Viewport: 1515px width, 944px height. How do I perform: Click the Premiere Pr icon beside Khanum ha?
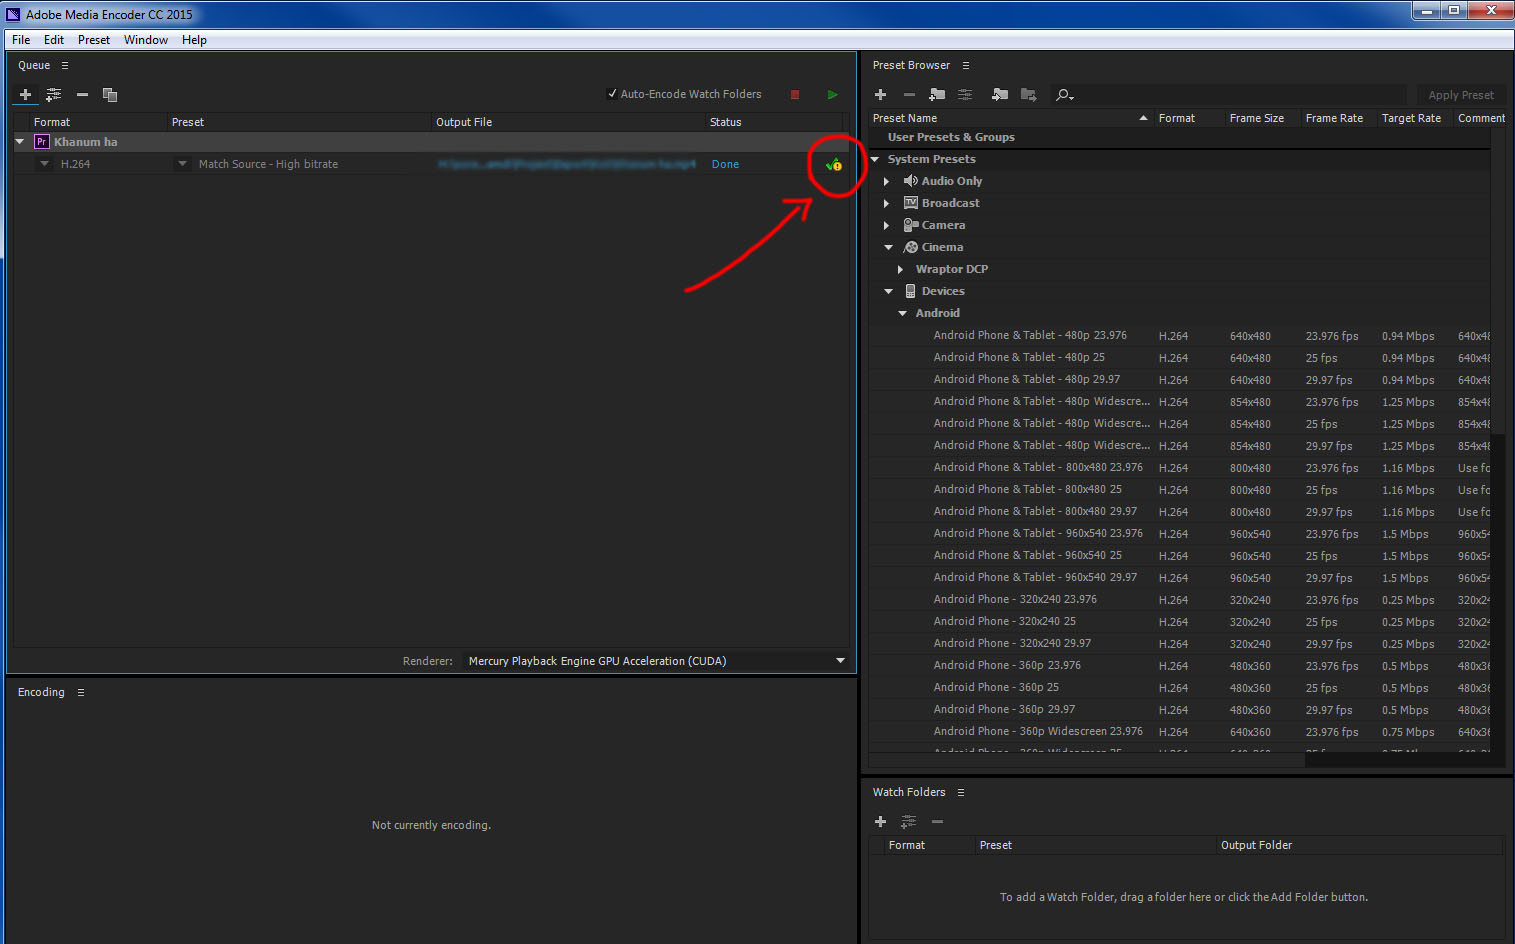pyautogui.click(x=42, y=142)
